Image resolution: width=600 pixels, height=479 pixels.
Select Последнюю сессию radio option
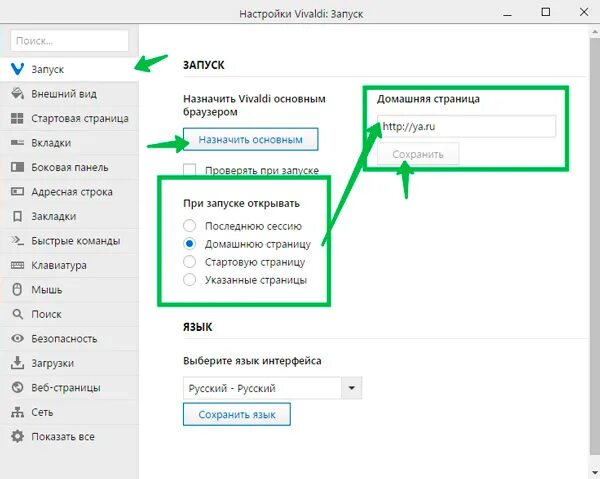(x=189, y=226)
